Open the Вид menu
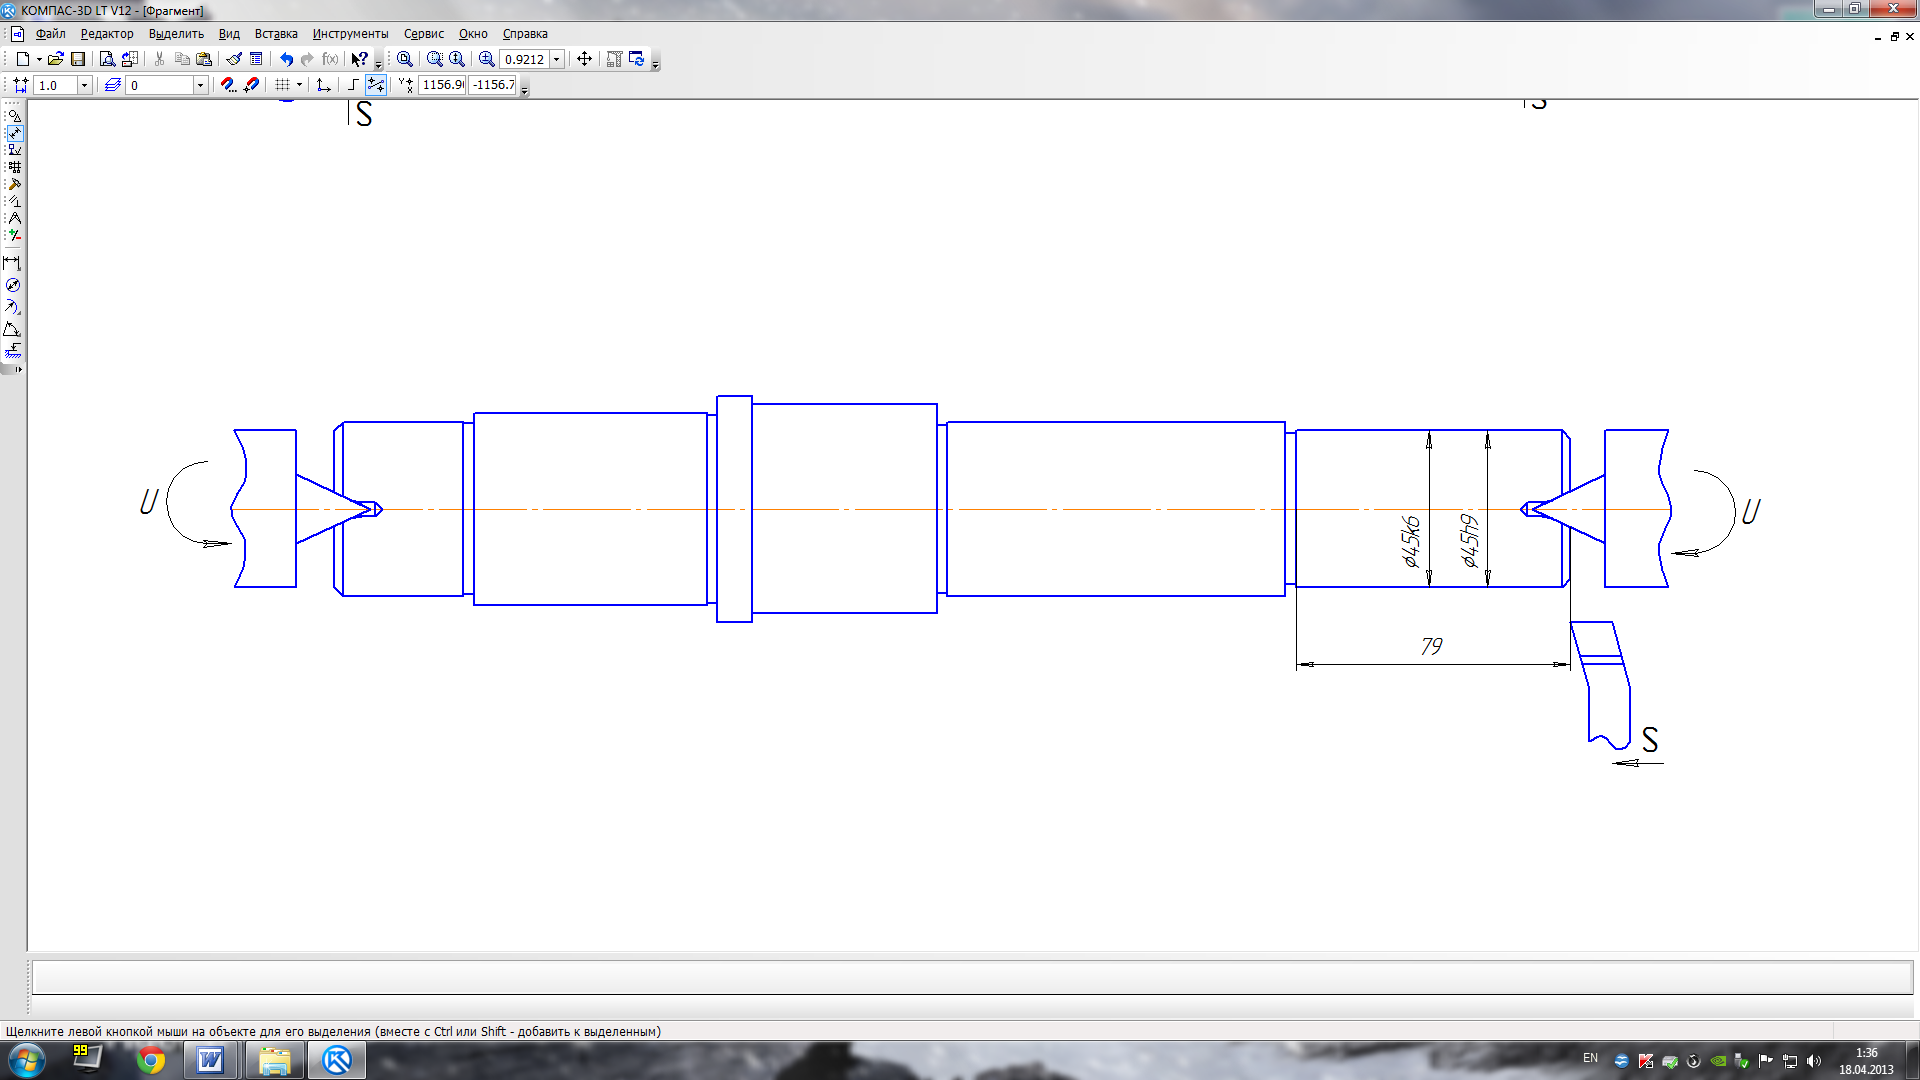The image size is (1920, 1080). (x=229, y=34)
